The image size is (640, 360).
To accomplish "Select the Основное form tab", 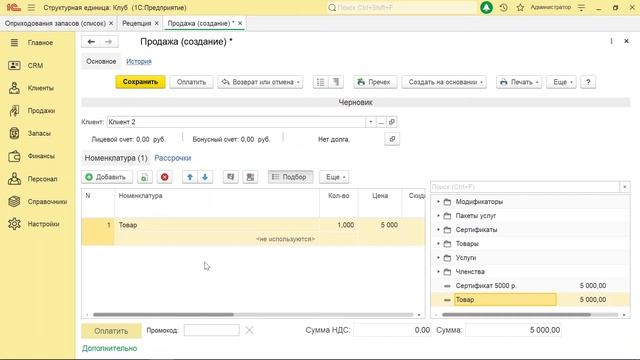I will click(101, 61).
